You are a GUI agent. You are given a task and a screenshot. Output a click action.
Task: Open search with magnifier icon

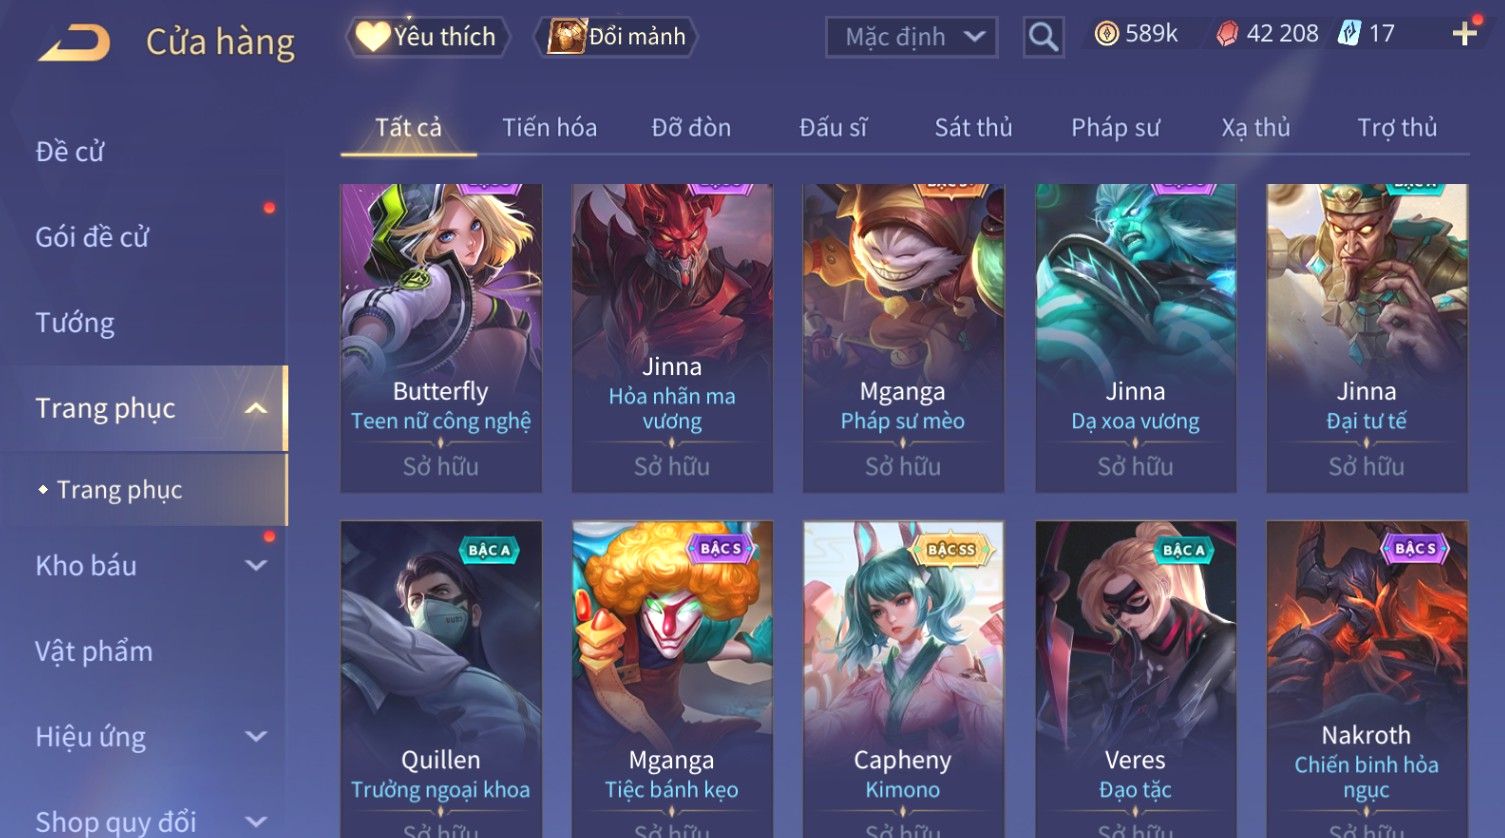coord(1043,37)
